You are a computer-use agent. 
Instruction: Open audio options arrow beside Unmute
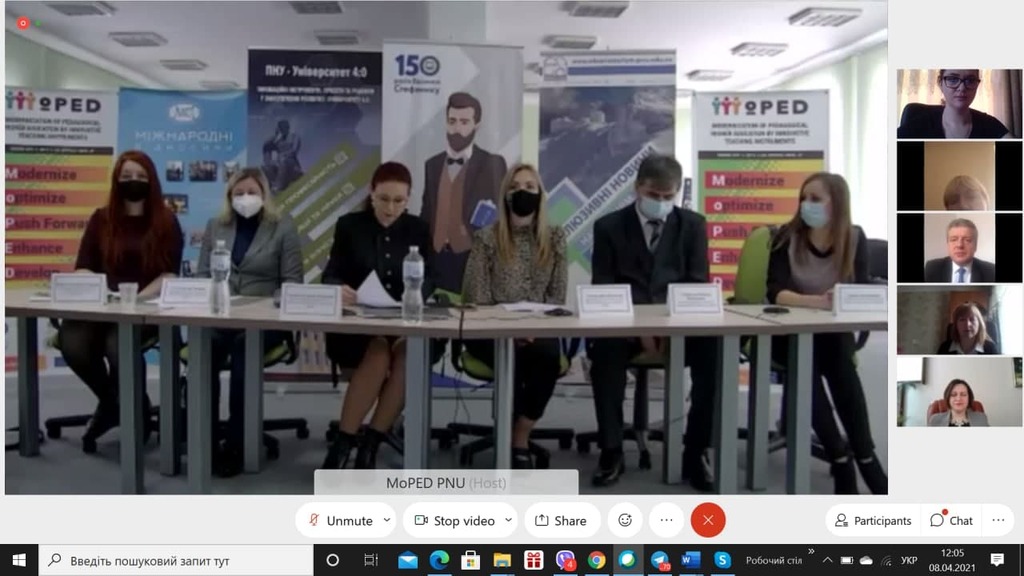[x=387, y=520]
